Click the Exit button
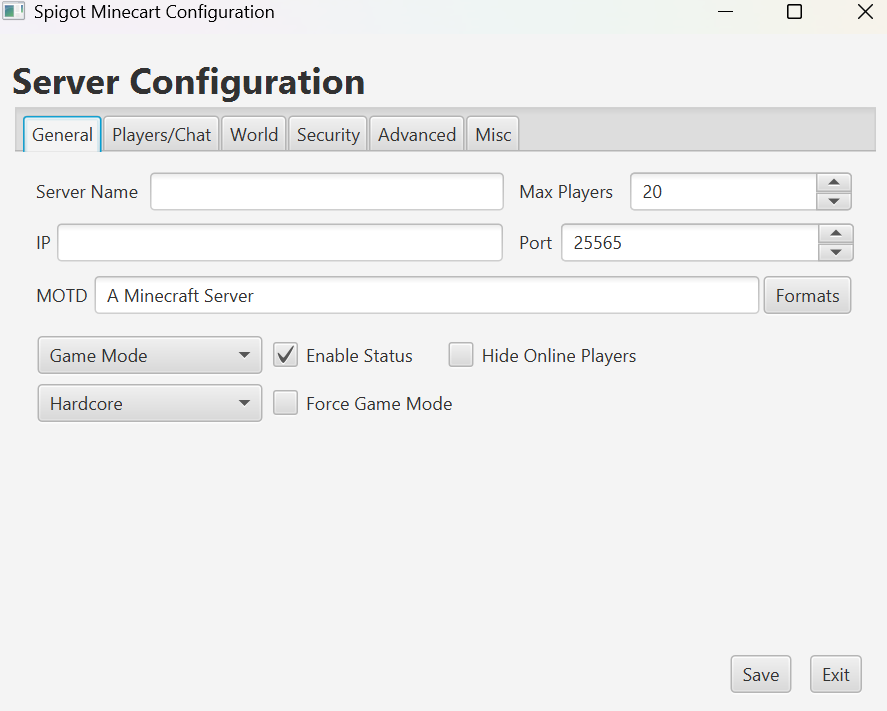Screen dimensions: 887x711 (x=836, y=674)
